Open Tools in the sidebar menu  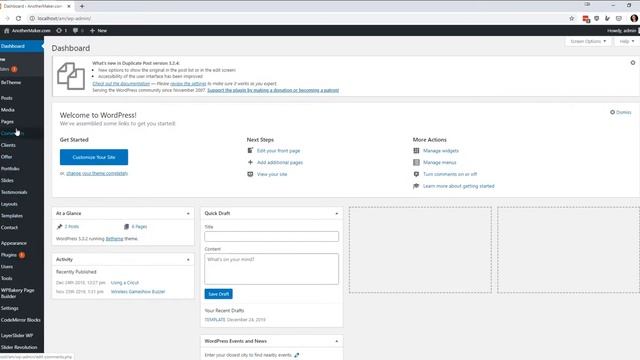click(22, 278)
